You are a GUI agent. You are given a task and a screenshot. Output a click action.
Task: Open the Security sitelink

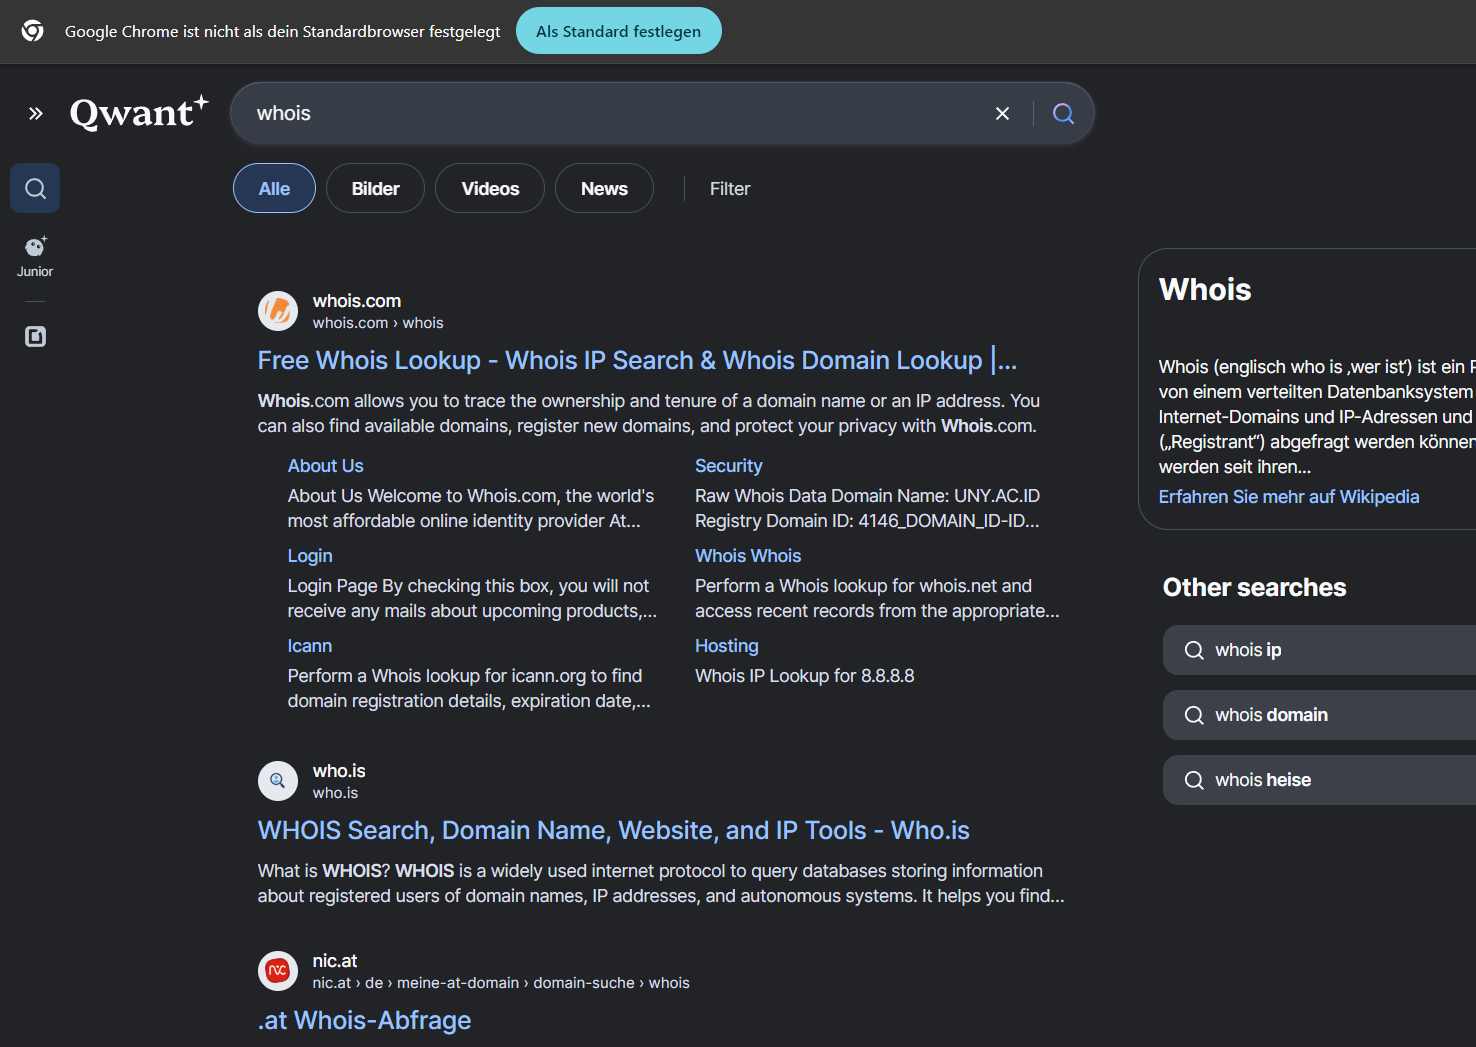click(x=728, y=466)
